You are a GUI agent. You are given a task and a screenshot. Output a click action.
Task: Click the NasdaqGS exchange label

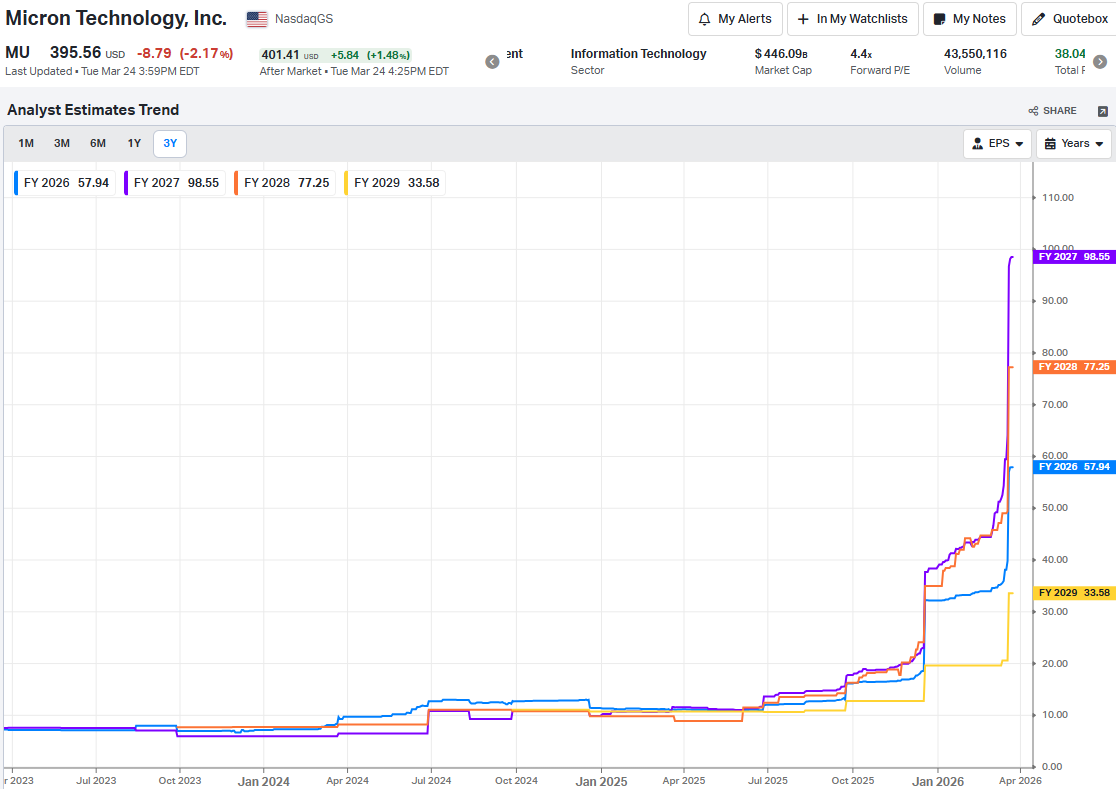[304, 19]
